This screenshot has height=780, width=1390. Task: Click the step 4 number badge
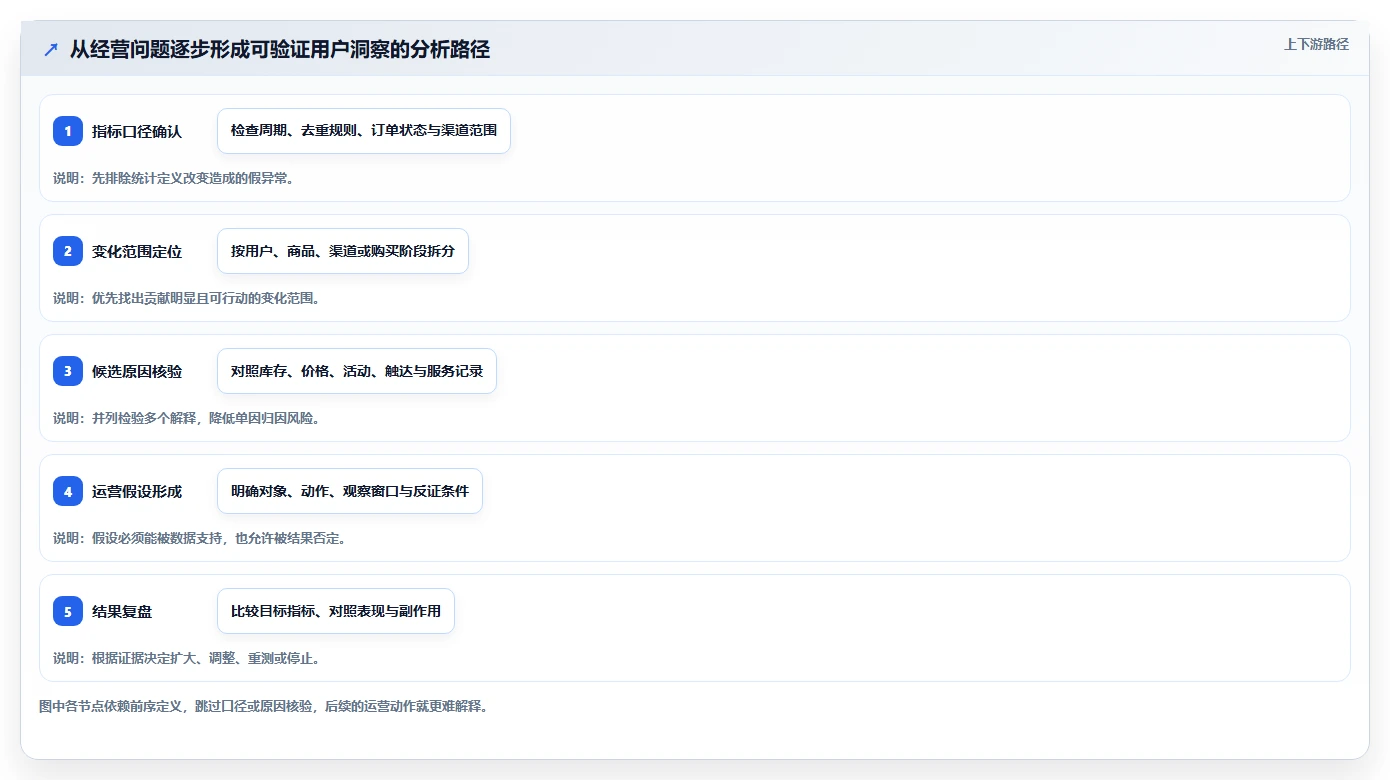point(68,491)
